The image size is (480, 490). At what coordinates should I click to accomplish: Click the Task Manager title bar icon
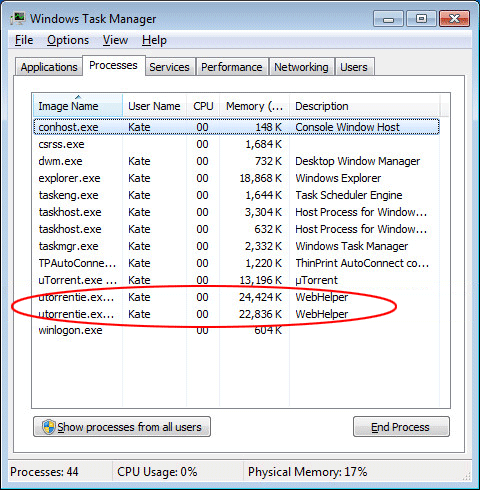click(x=18, y=19)
